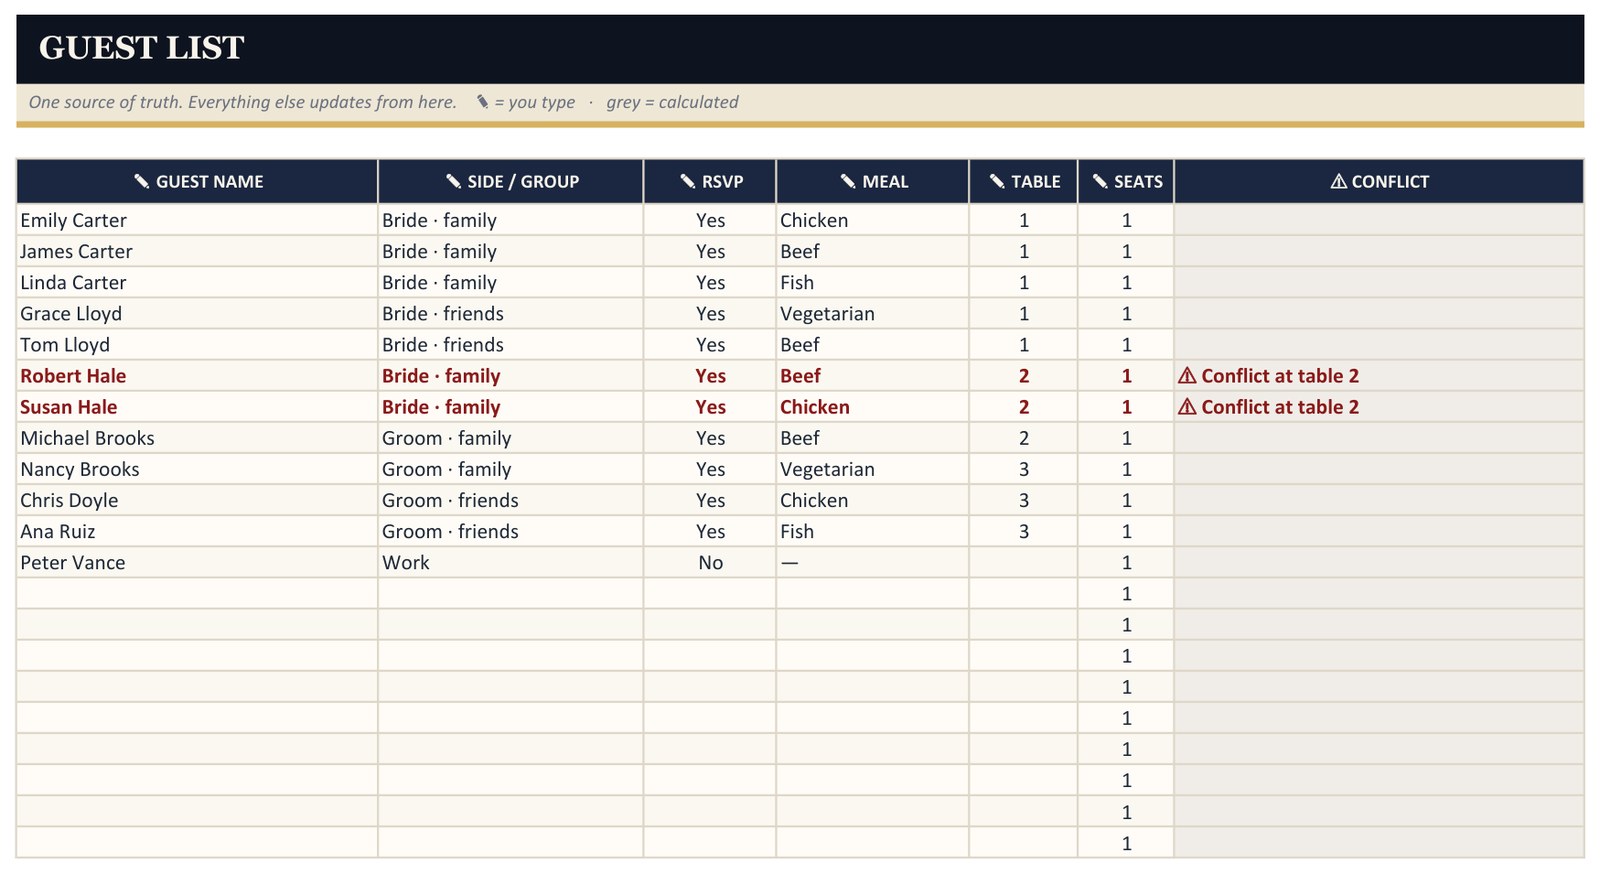
Task: Select the Tom Lloyd name cell
Action: click(x=197, y=344)
